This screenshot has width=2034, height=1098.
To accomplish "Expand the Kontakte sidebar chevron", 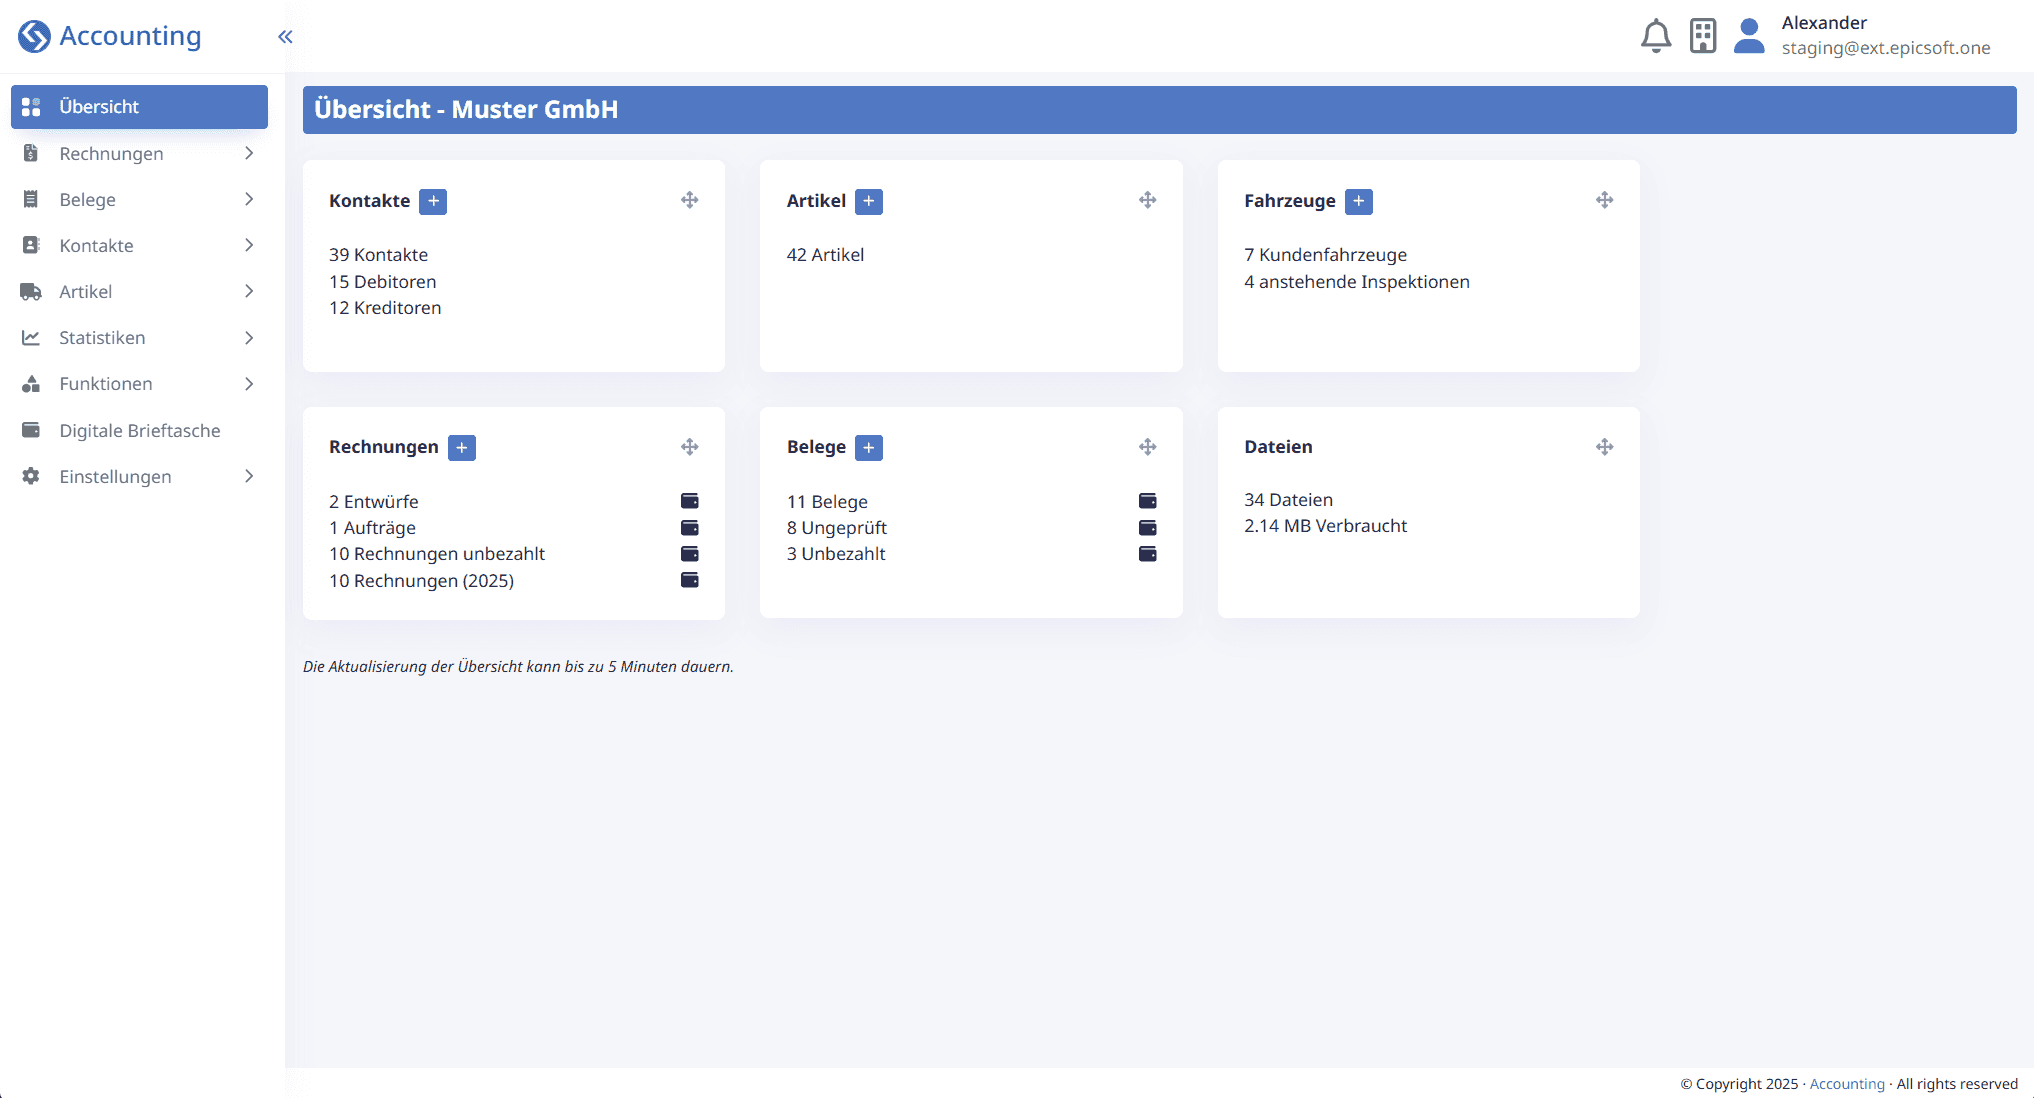I will coord(249,245).
